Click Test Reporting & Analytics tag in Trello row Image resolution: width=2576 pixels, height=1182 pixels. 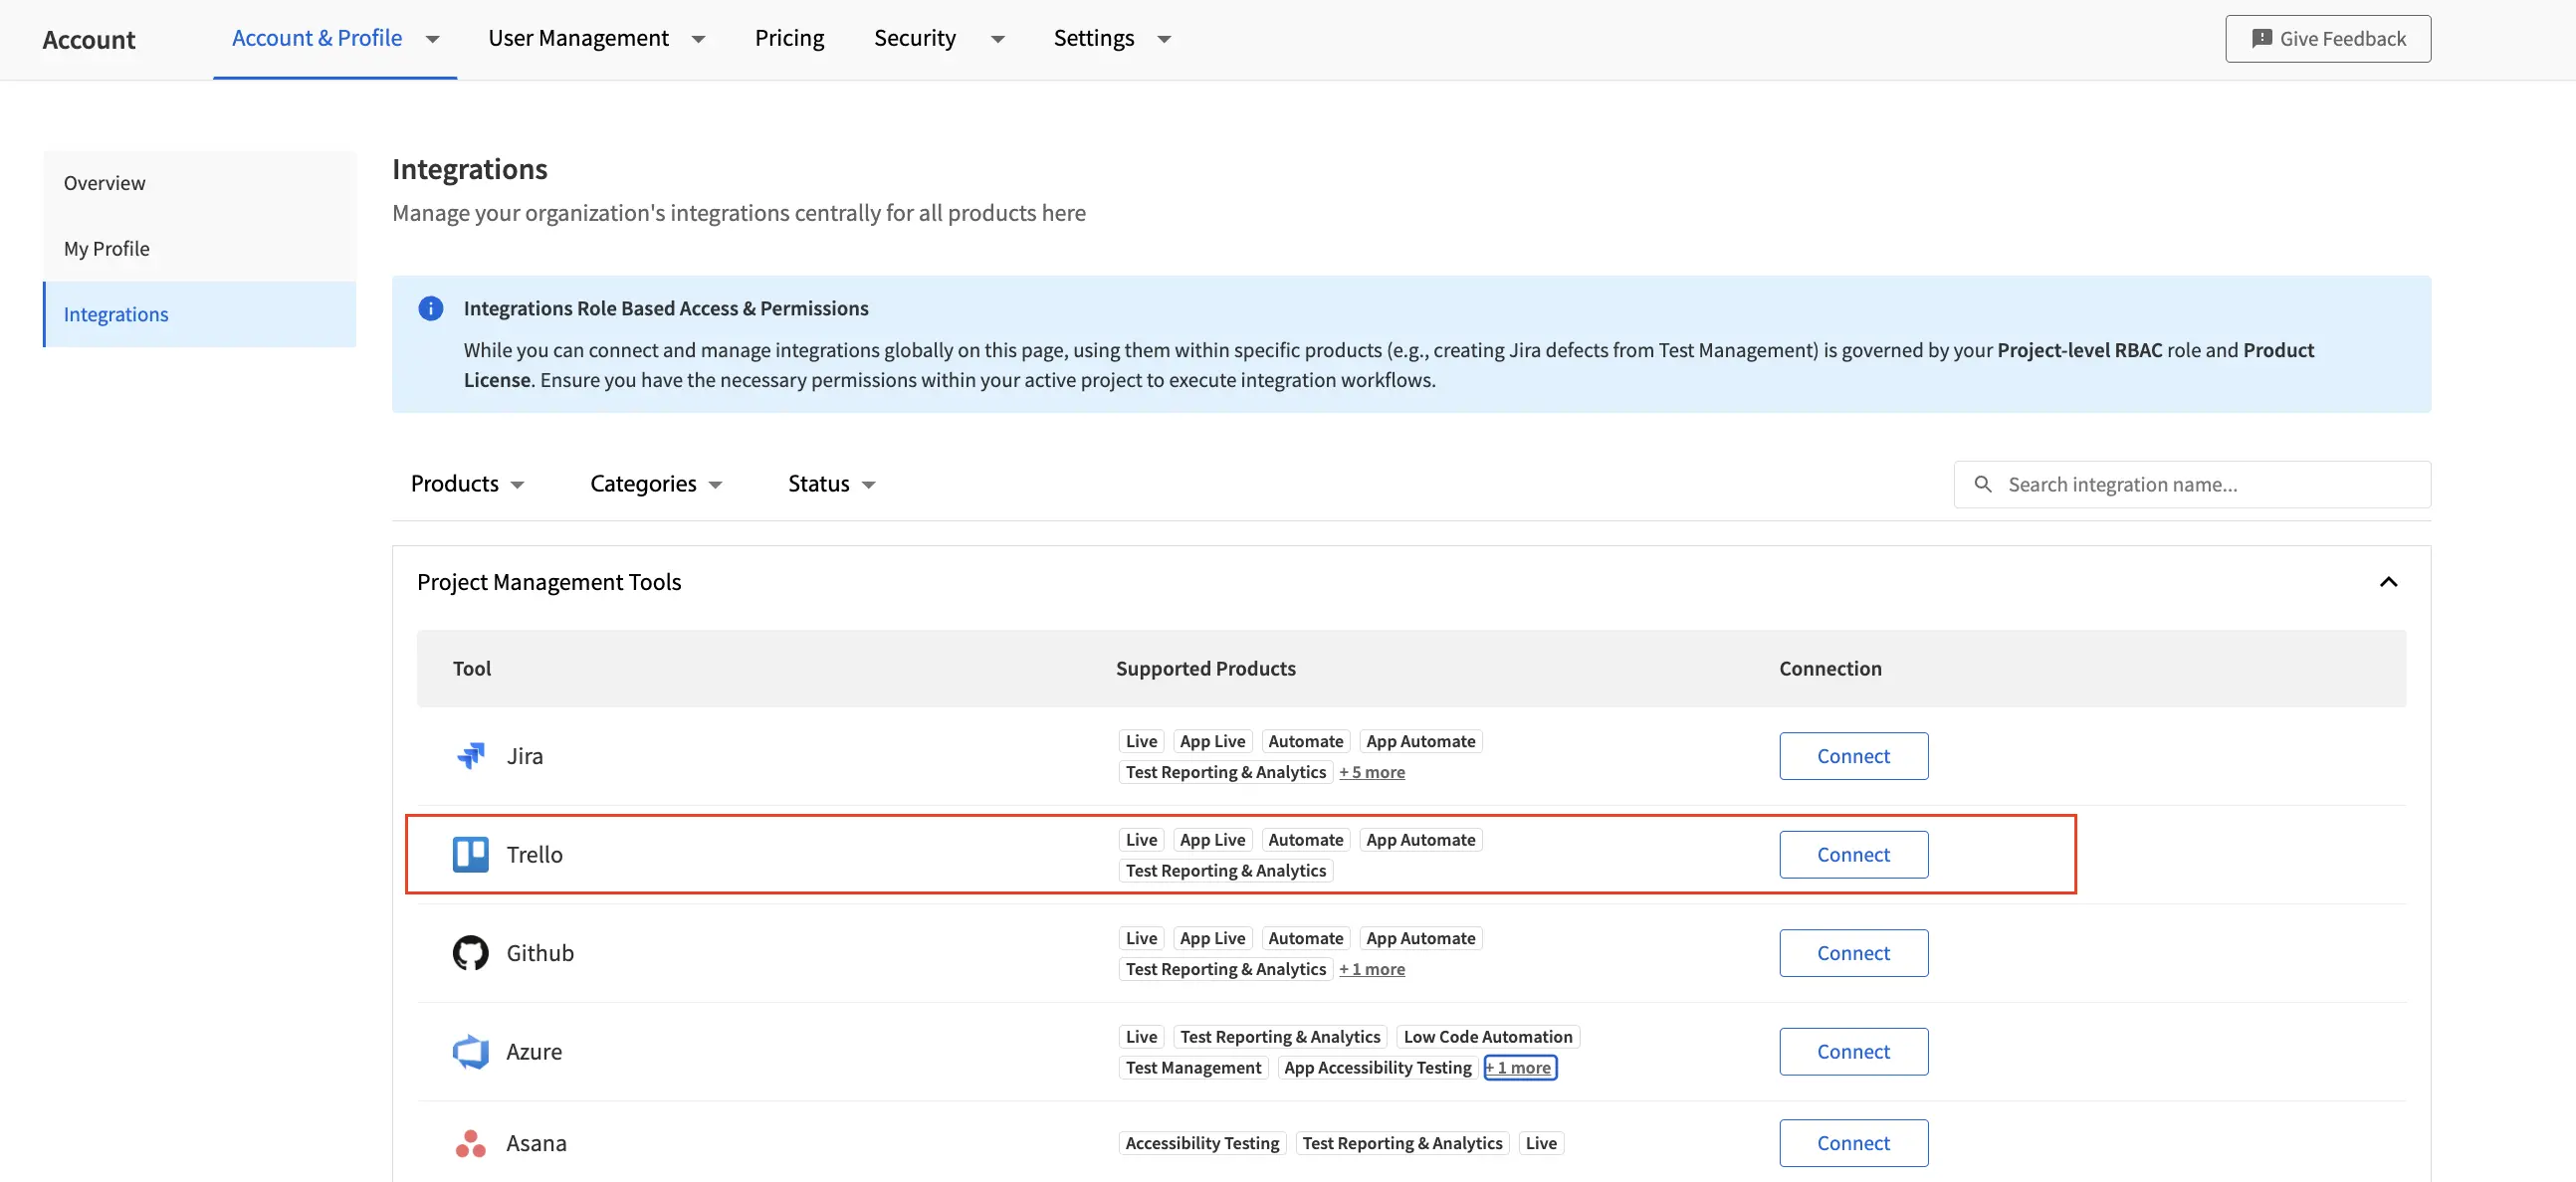pos(1225,870)
